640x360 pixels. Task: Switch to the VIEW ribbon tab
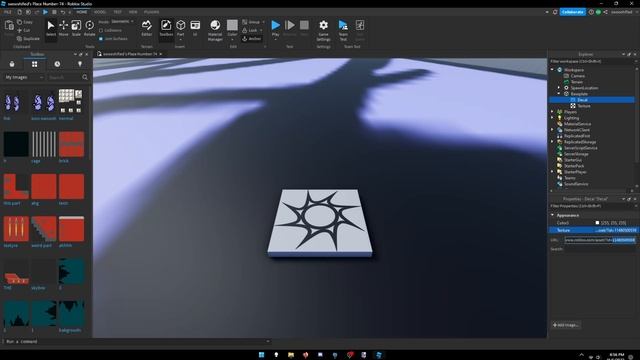133,12
